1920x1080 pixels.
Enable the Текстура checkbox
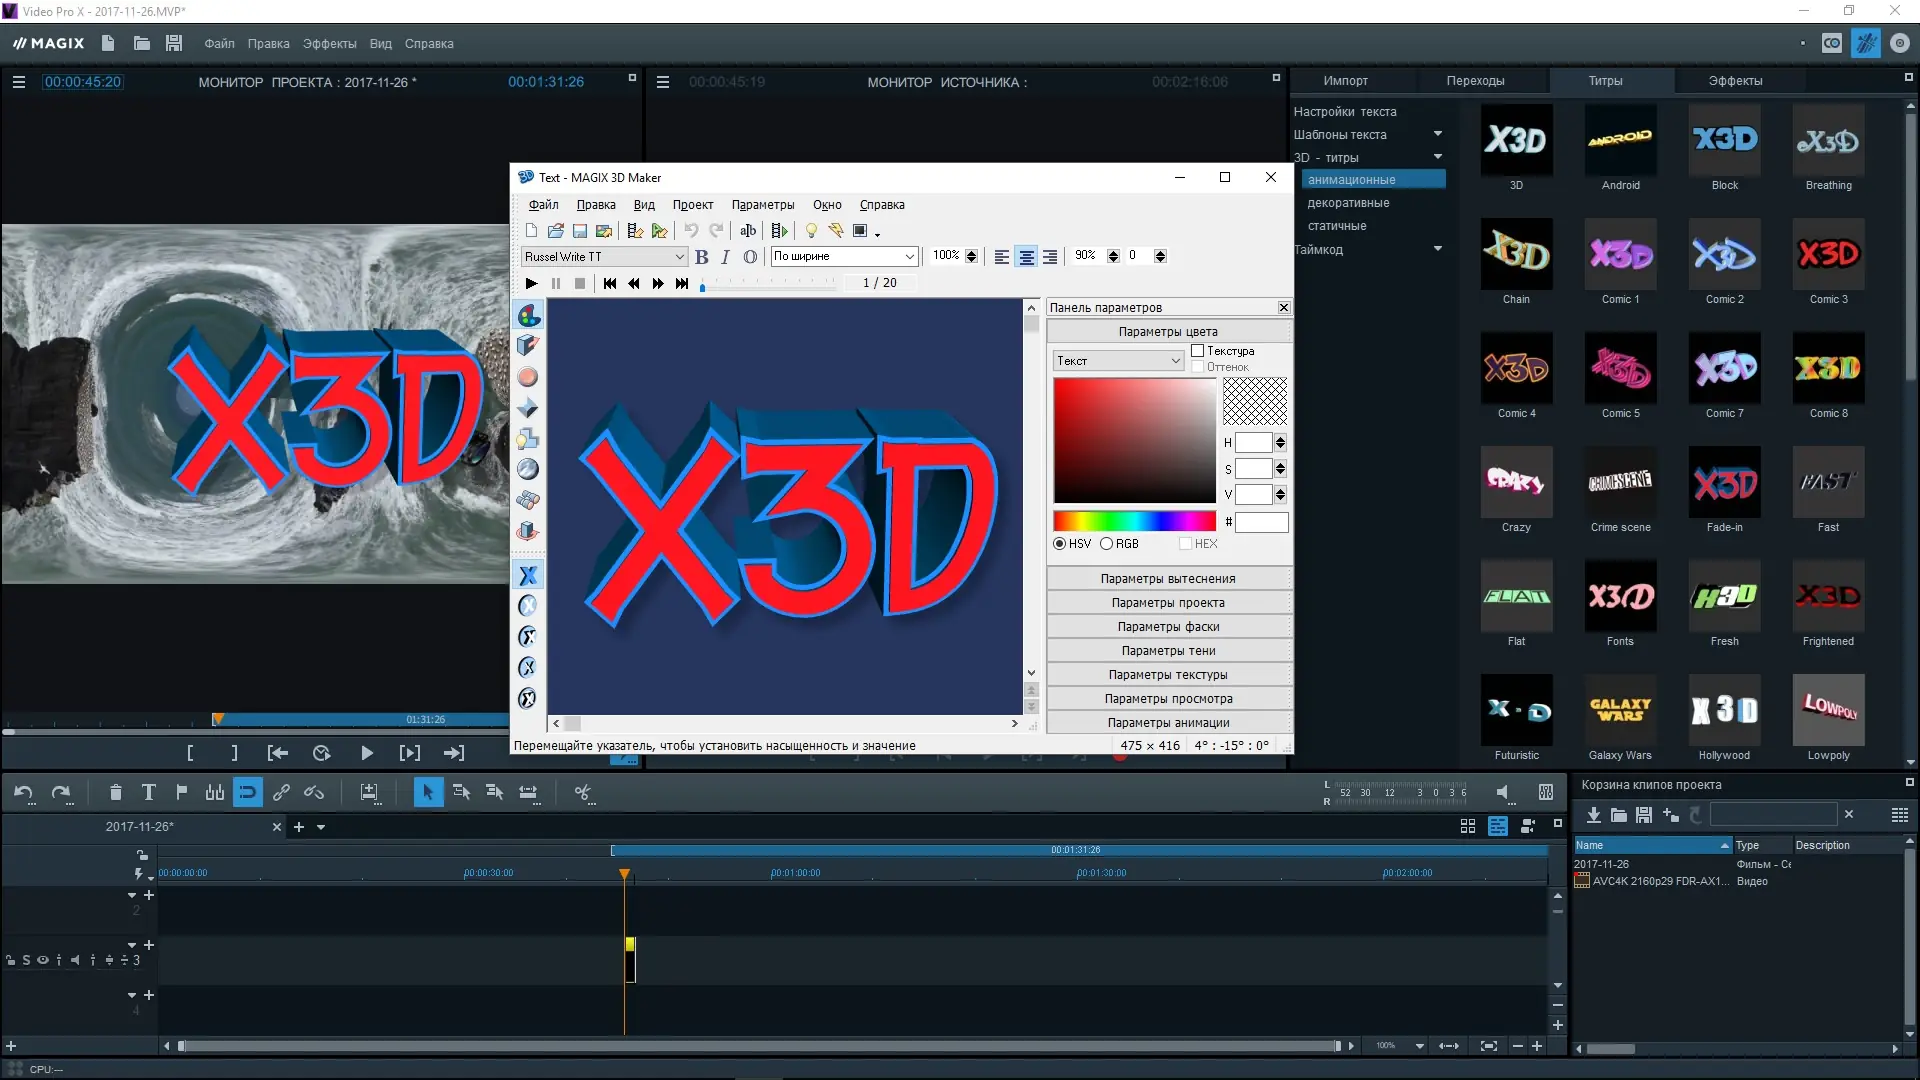click(x=1198, y=351)
